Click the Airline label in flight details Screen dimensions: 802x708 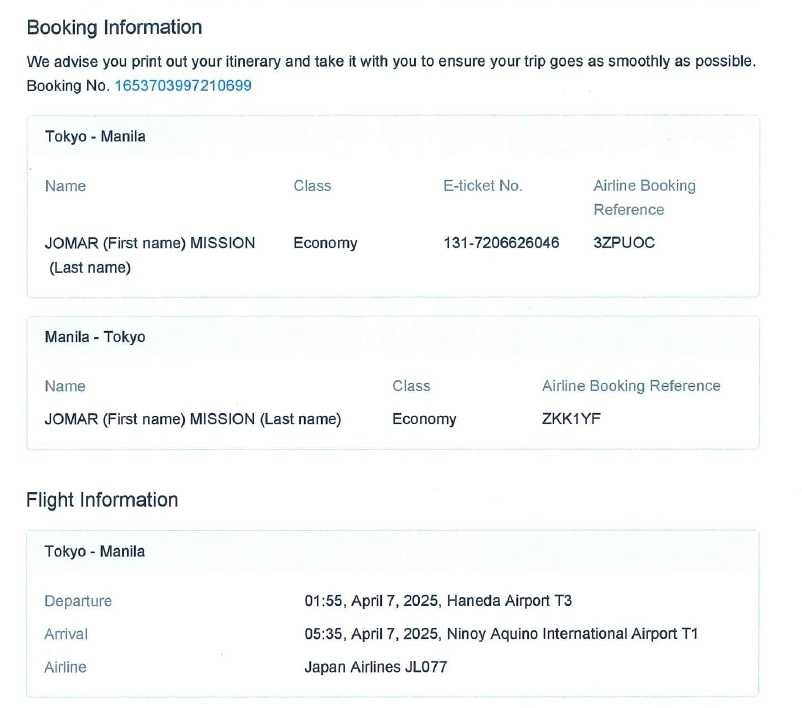point(65,667)
